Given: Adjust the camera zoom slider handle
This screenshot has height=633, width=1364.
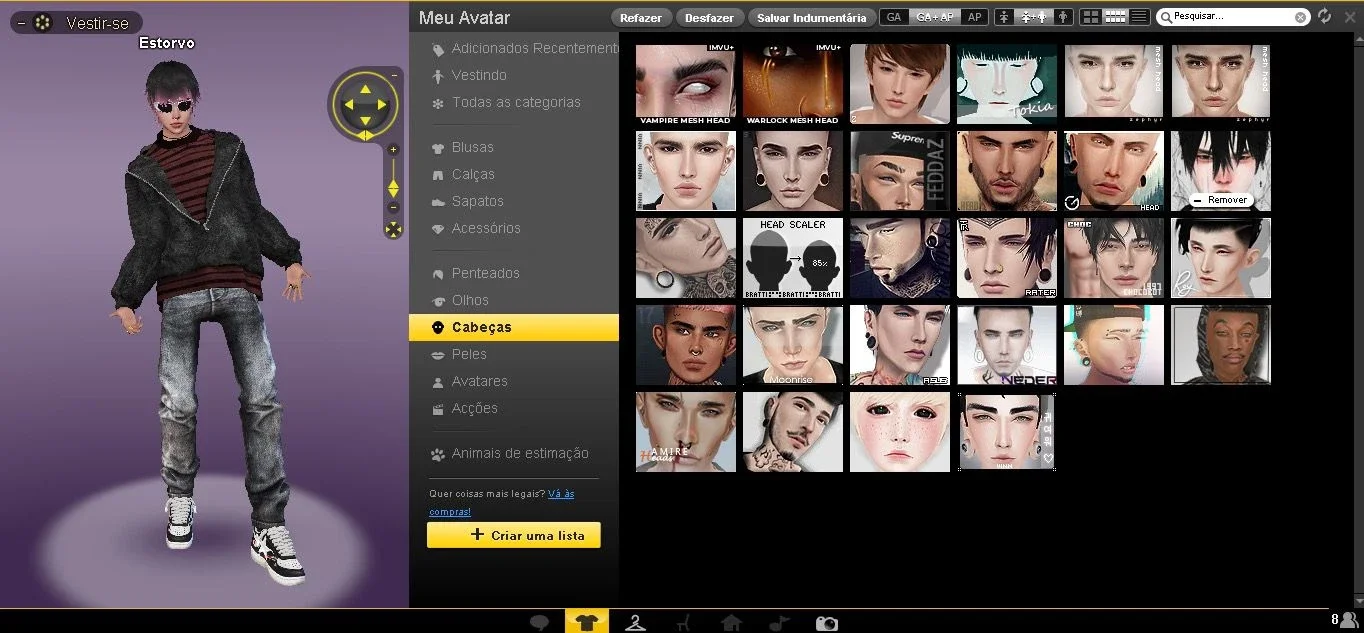Looking at the screenshot, I should point(393,187).
